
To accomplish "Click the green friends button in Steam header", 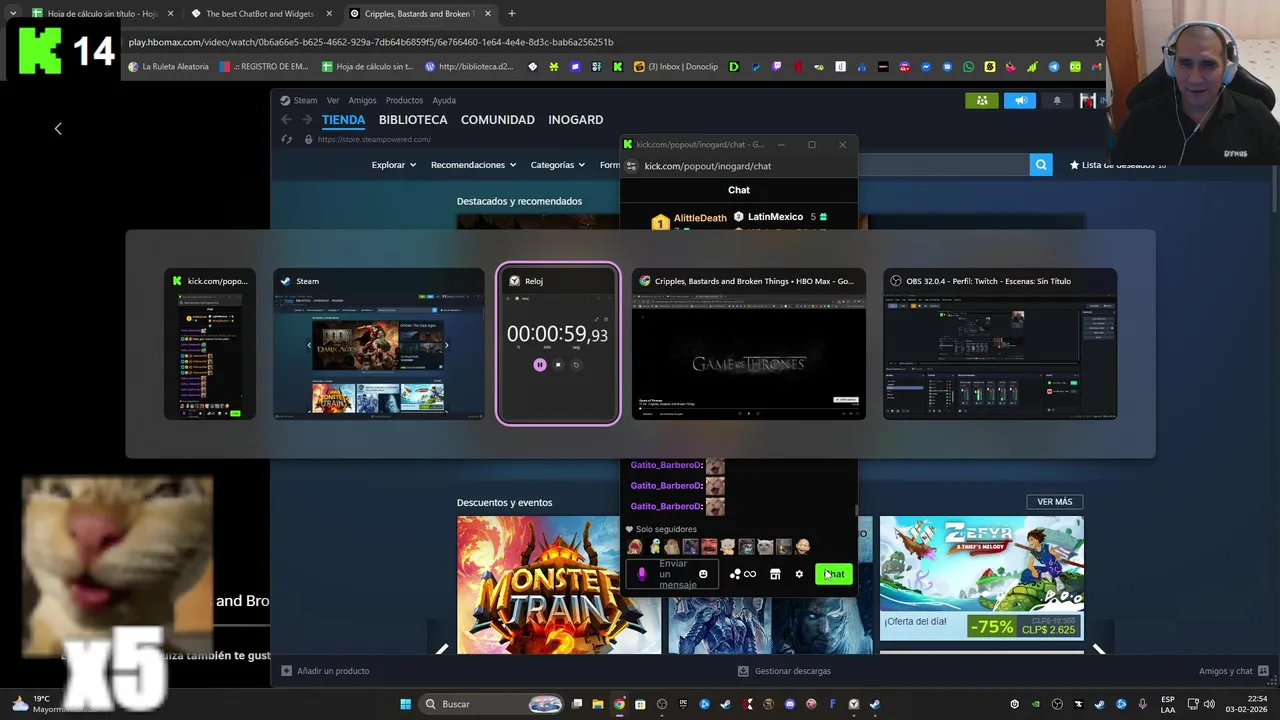I will point(982,100).
